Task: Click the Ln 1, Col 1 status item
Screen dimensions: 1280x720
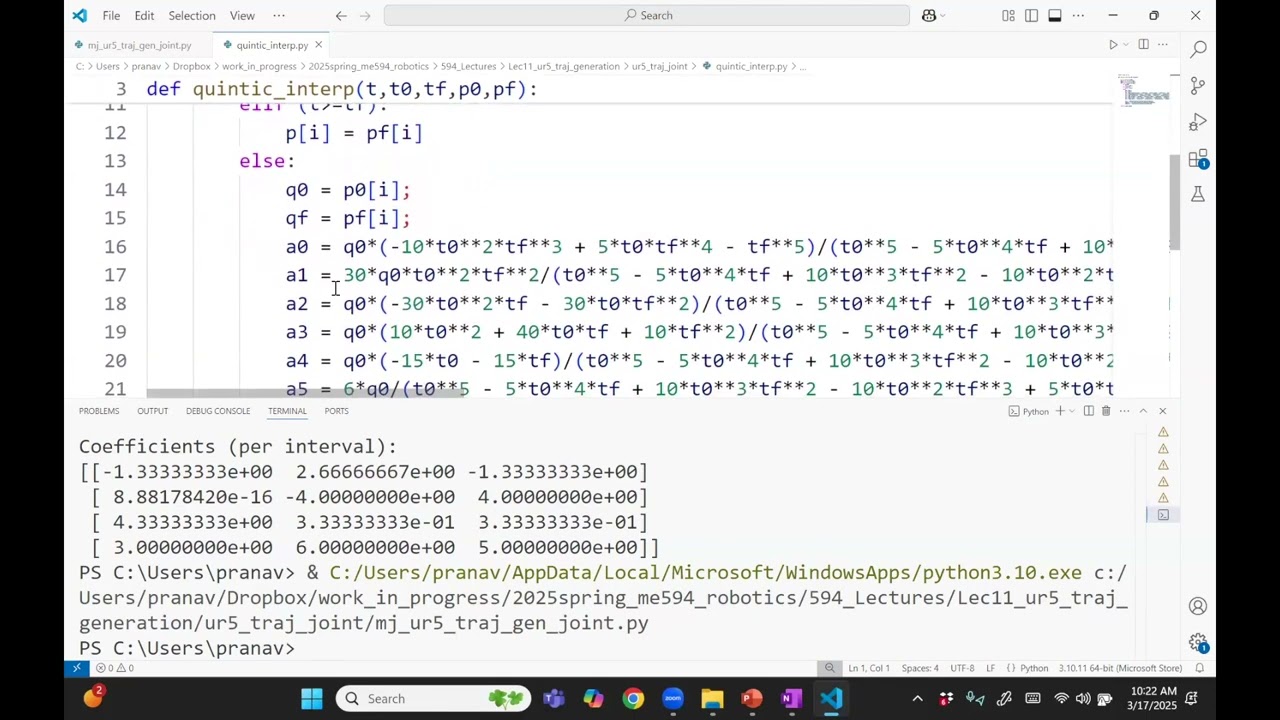Action: pyautogui.click(x=869, y=668)
